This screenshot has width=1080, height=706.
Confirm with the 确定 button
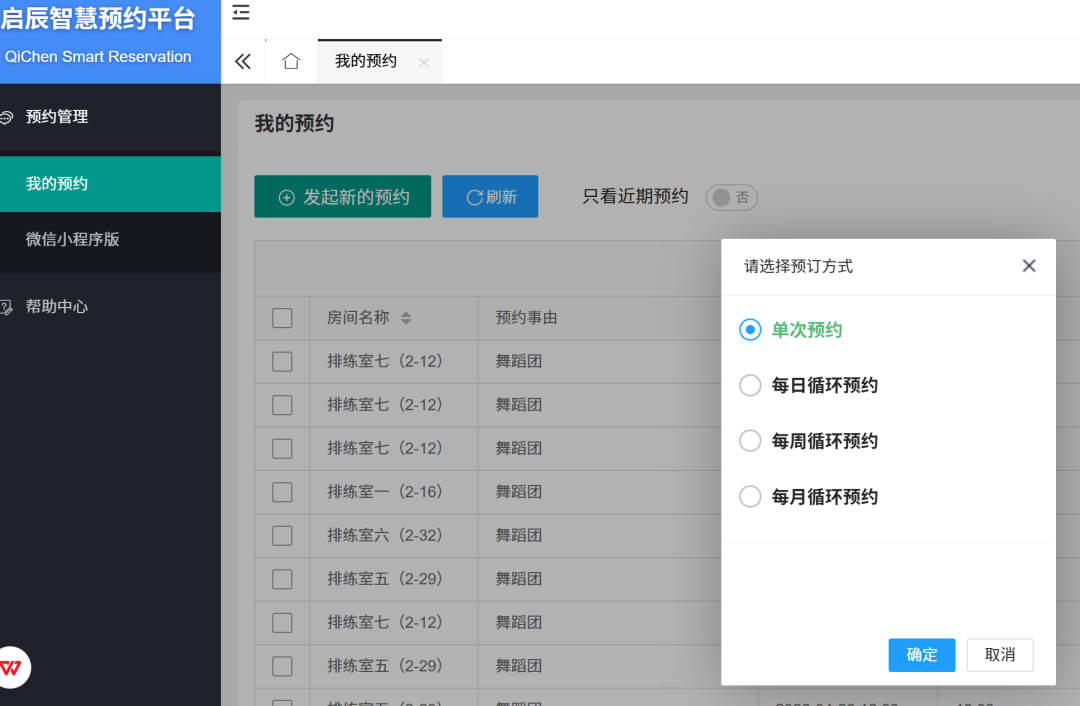click(x=922, y=654)
